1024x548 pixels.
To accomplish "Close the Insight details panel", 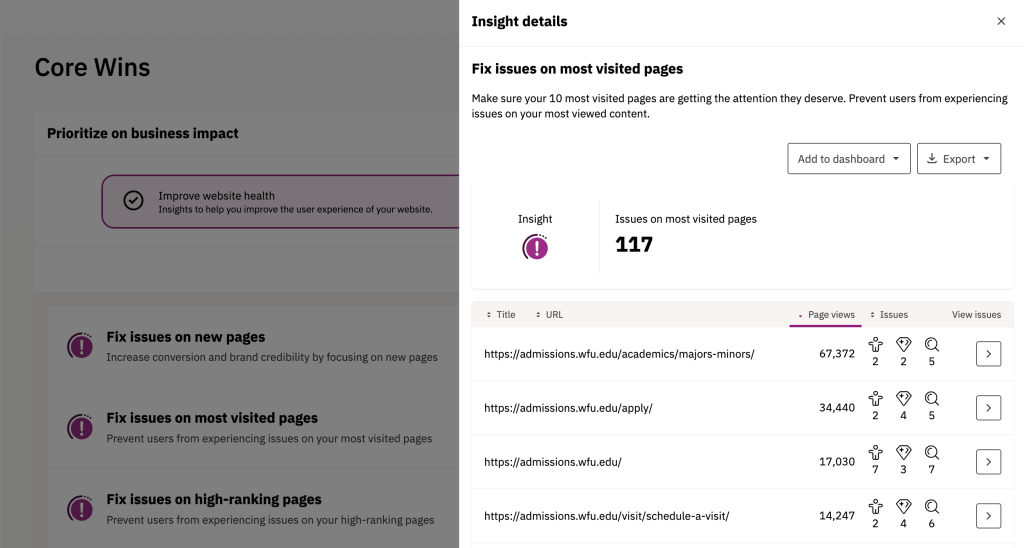I will 1001,22.
